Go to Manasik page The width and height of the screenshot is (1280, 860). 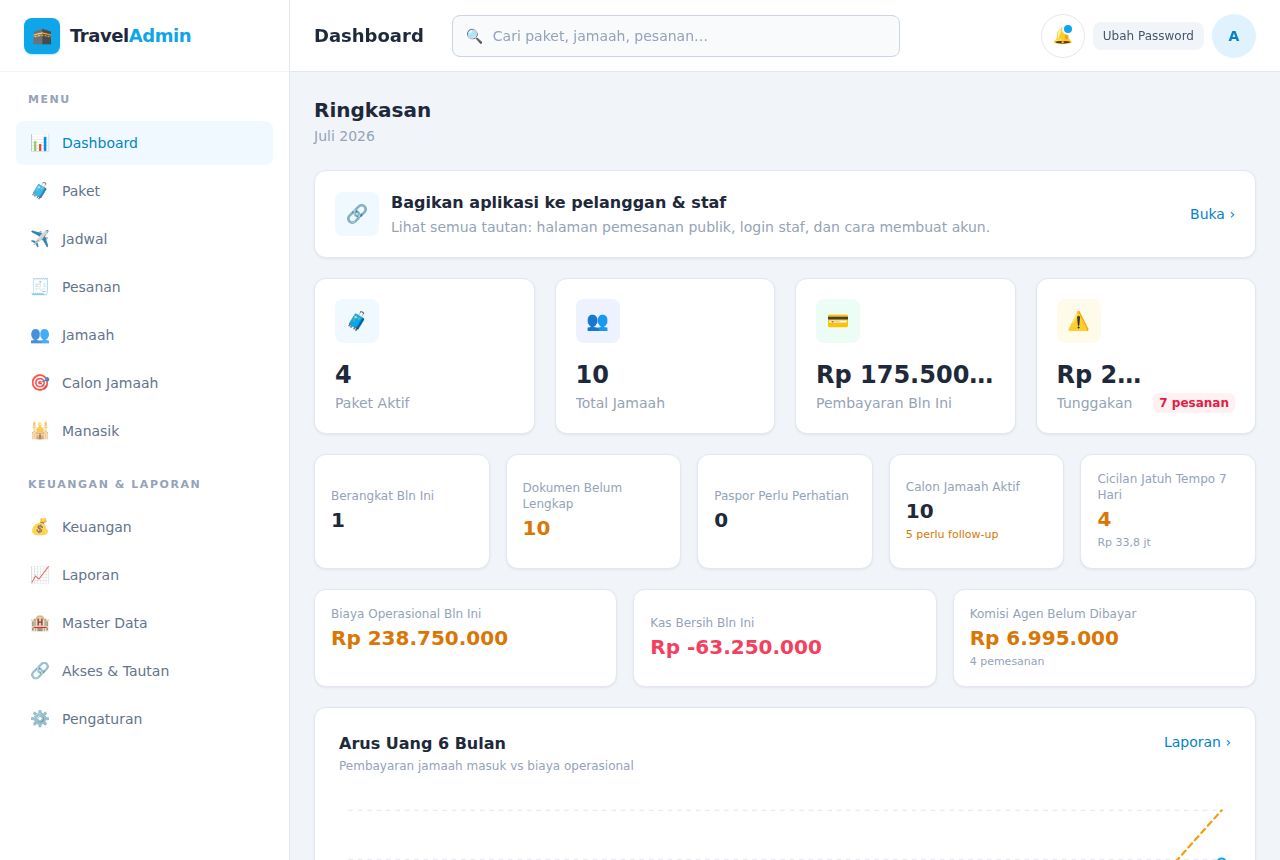[x=144, y=431]
